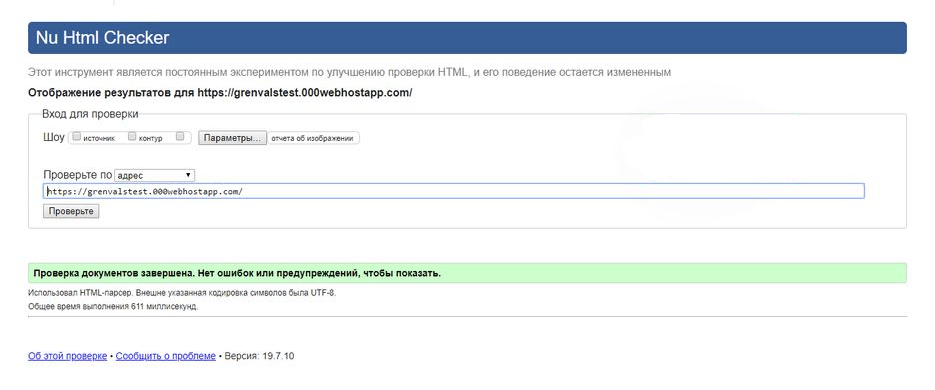Open the 'Параметры...' options button
Image resolution: width=935 pixels, height=390 pixels.
point(233,138)
